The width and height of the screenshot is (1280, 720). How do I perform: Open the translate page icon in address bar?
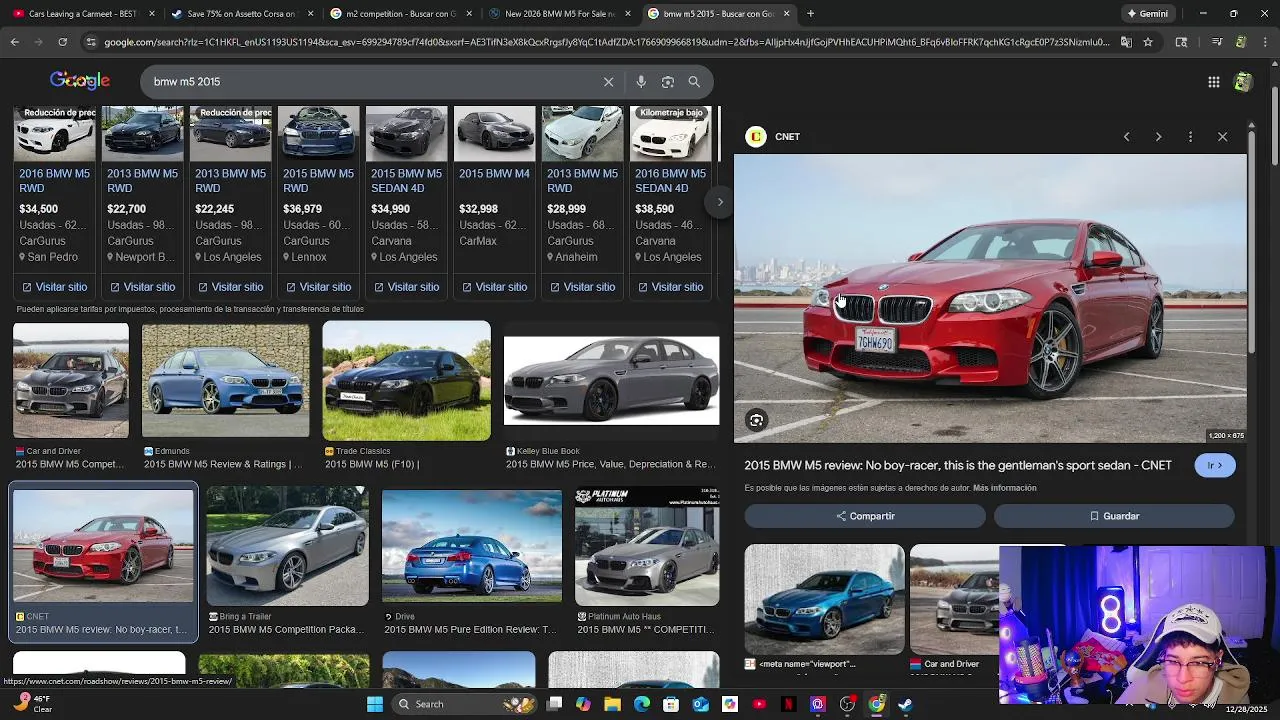pyautogui.click(x=1126, y=42)
